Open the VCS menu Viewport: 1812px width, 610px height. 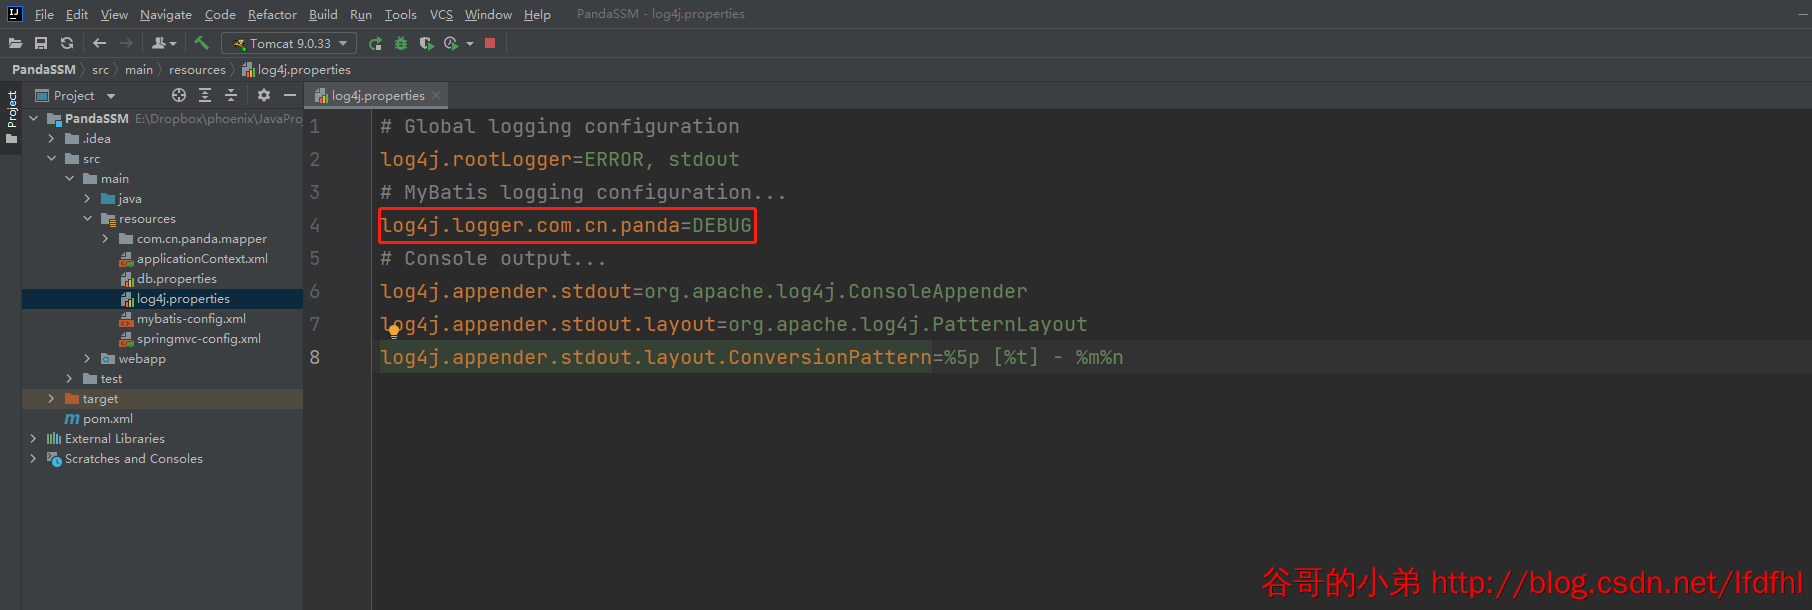(441, 14)
